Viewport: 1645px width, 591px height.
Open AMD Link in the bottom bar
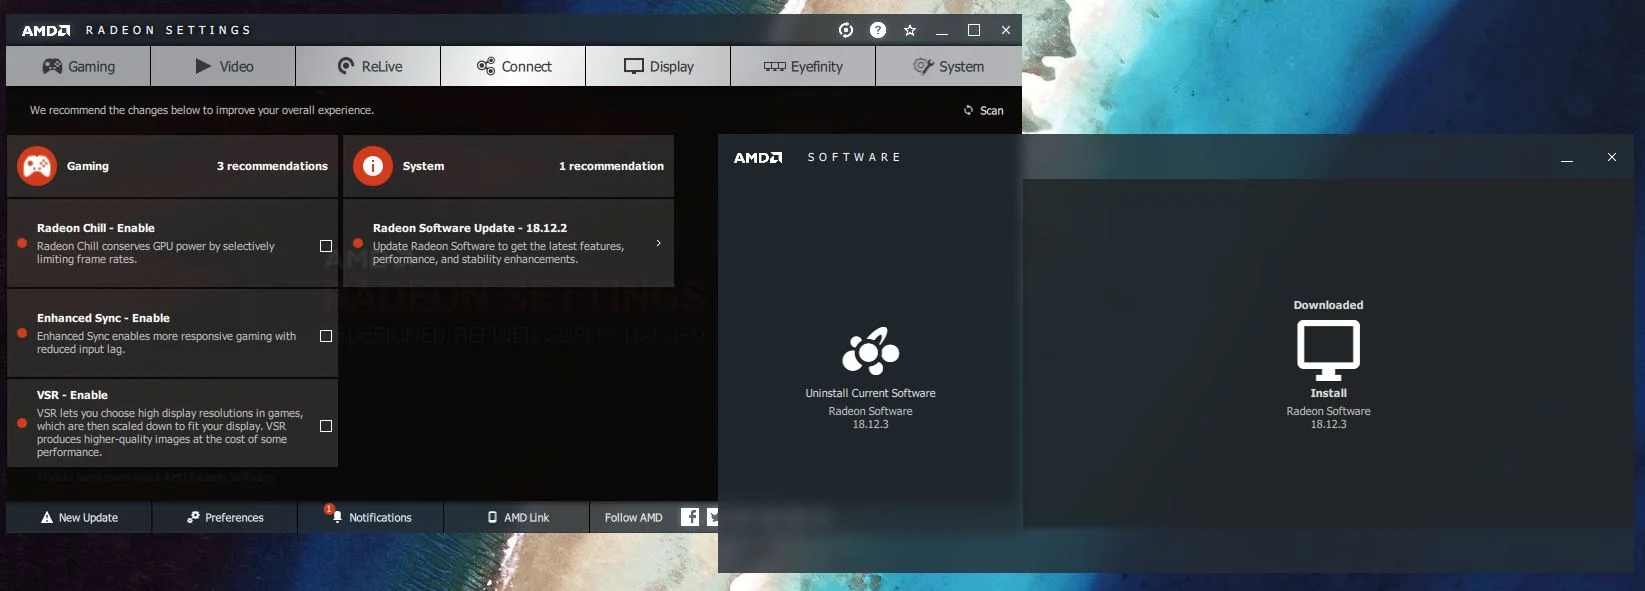click(517, 517)
